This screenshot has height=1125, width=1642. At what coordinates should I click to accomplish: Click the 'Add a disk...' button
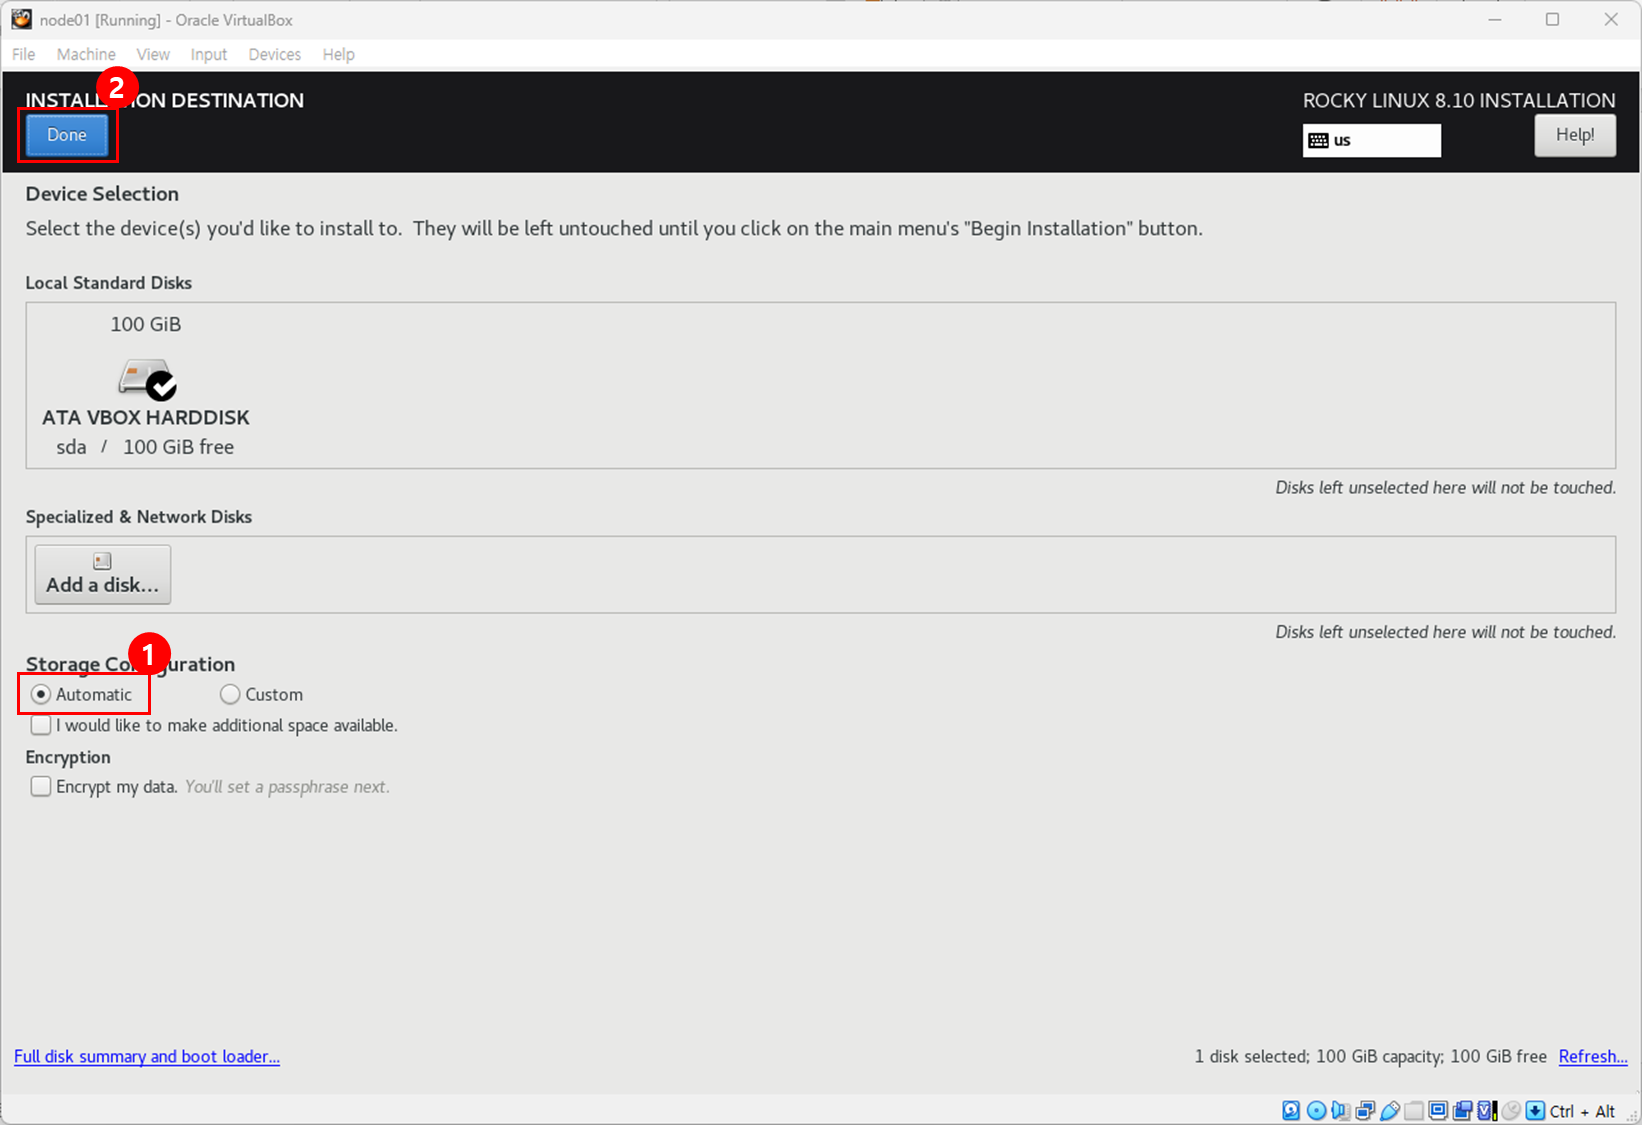pyautogui.click(x=103, y=574)
